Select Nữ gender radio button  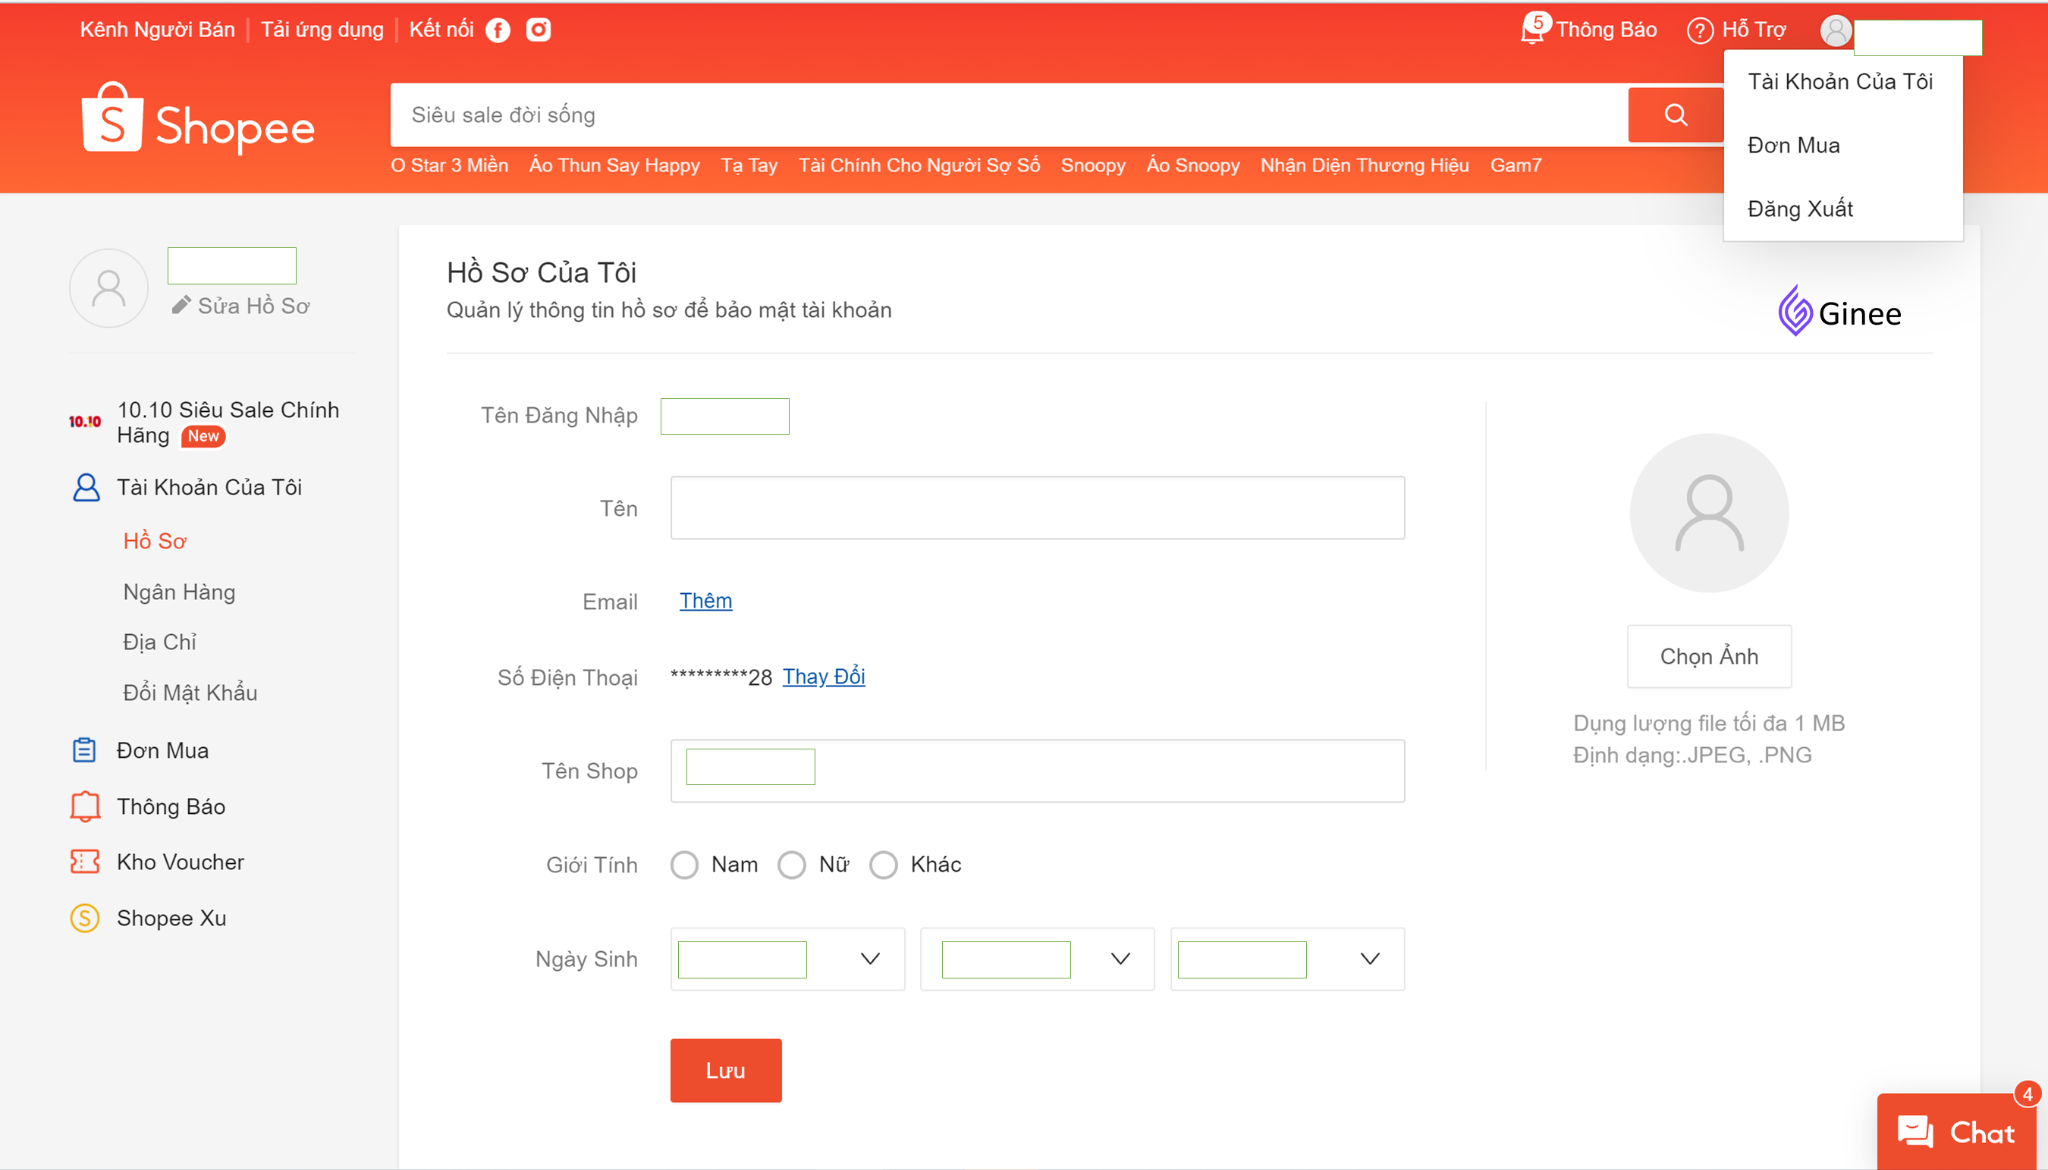[x=789, y=863]
